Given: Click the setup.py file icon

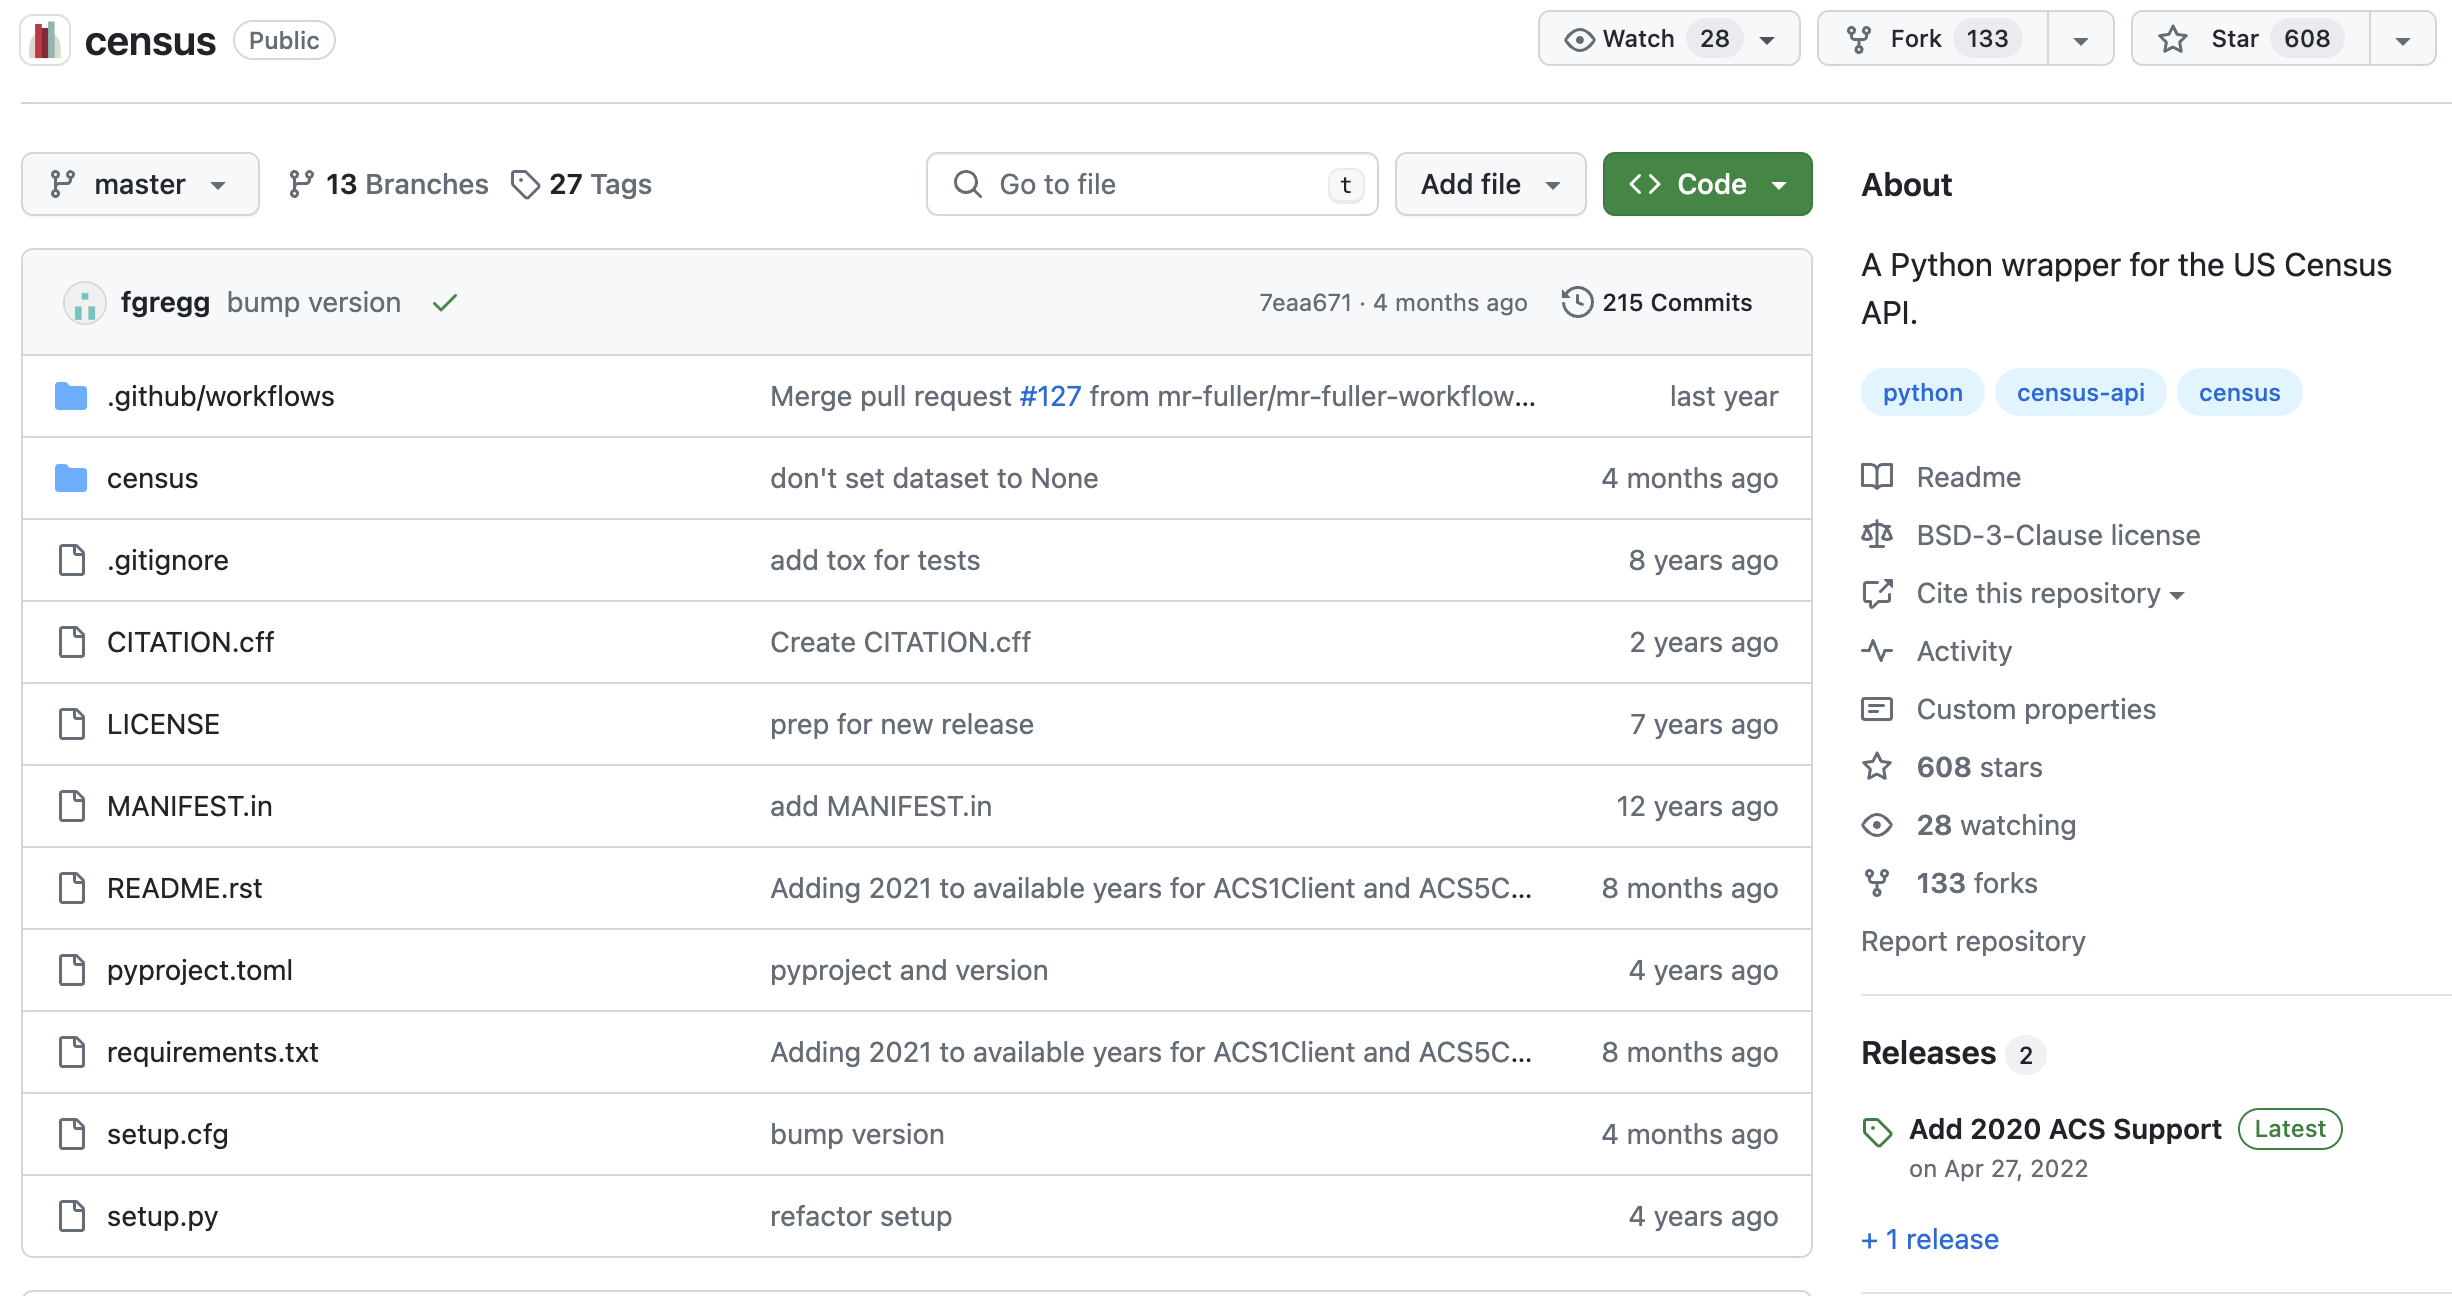Looking at the screenshot, I should click(72, 1216).
